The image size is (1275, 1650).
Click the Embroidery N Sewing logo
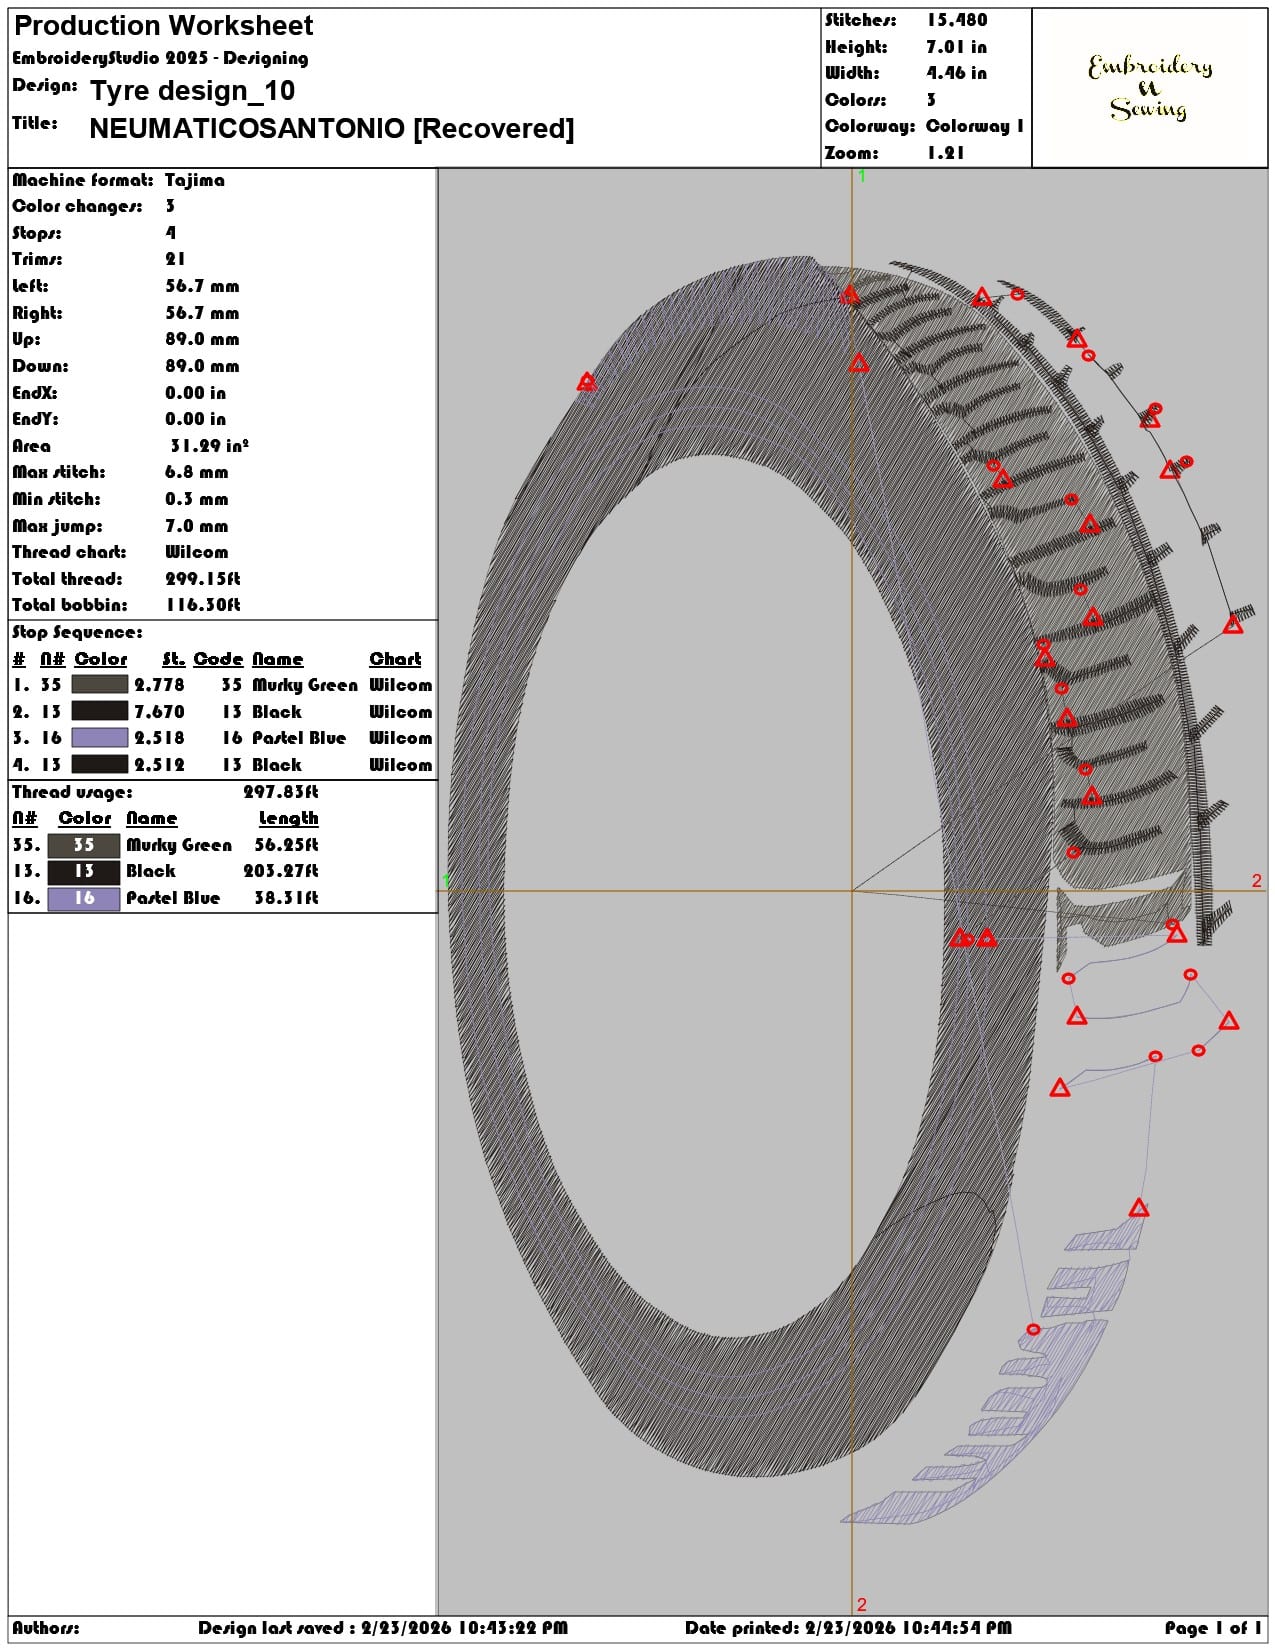[1149, 88]
